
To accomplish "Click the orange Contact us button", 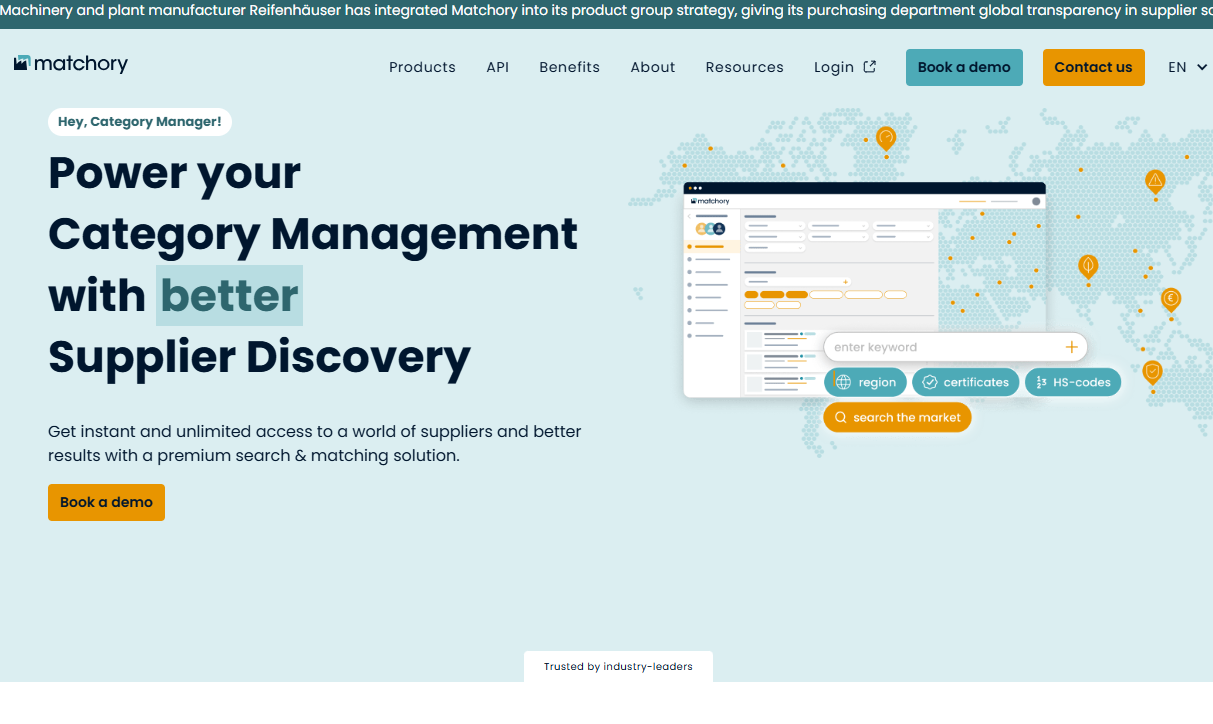I will [x=1093, y=67].
